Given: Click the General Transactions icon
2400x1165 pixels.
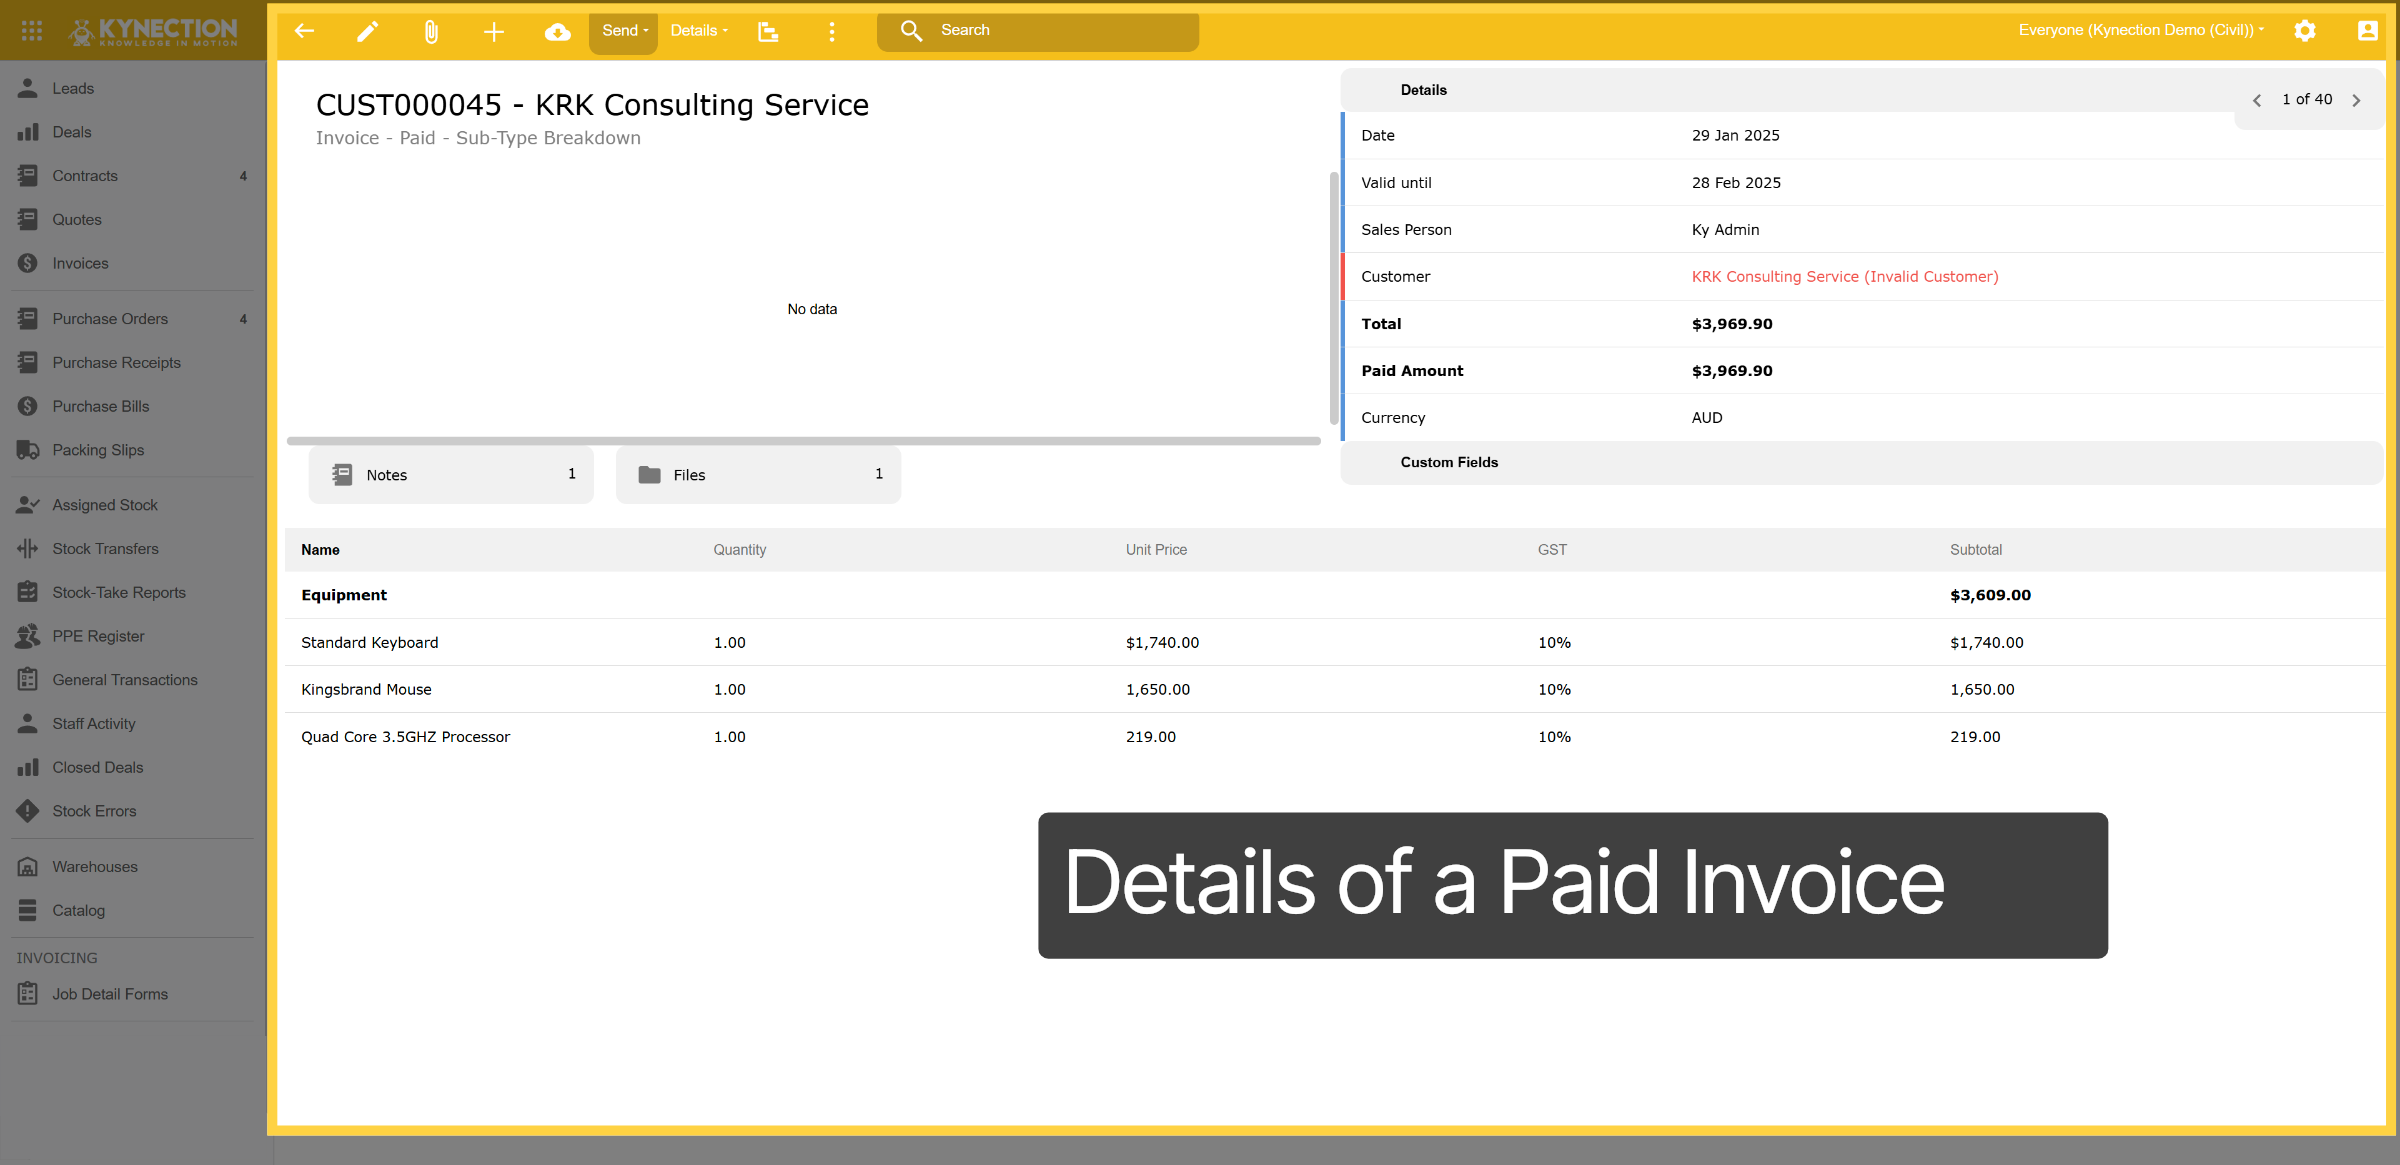Looking at the screenshot, I should pos(28,680).
